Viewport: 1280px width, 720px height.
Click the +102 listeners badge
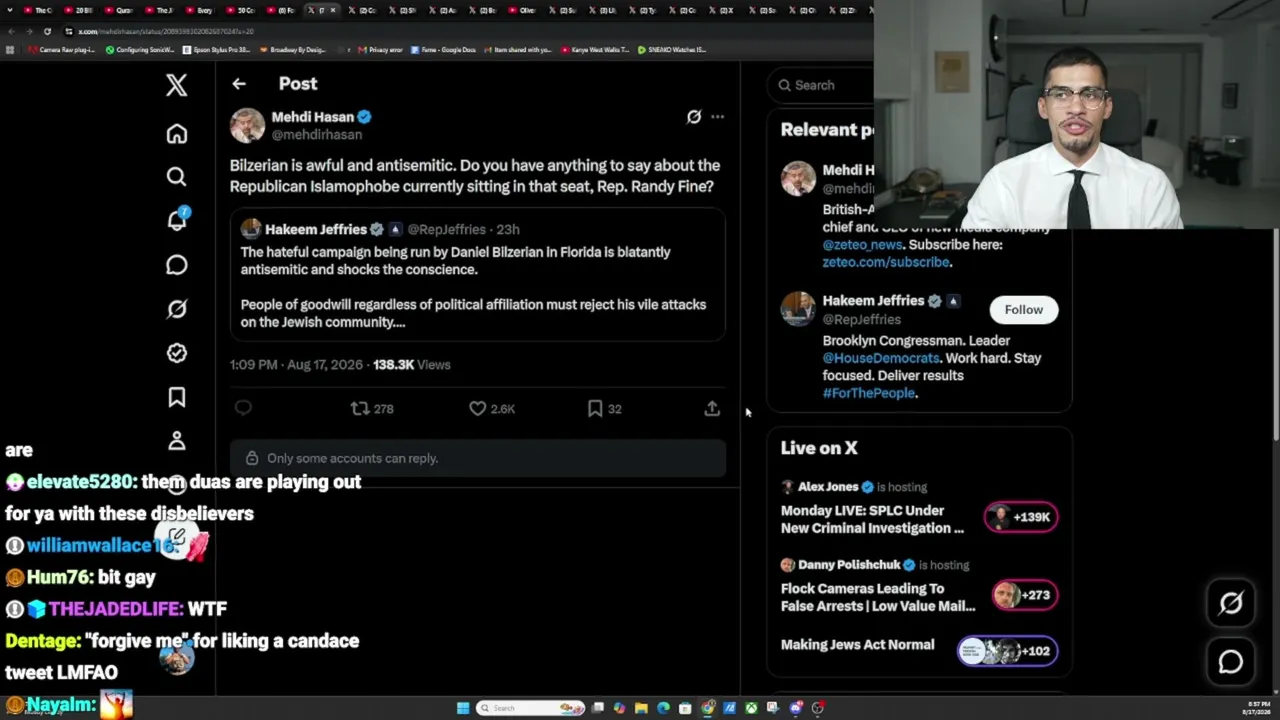(1007, 651)
